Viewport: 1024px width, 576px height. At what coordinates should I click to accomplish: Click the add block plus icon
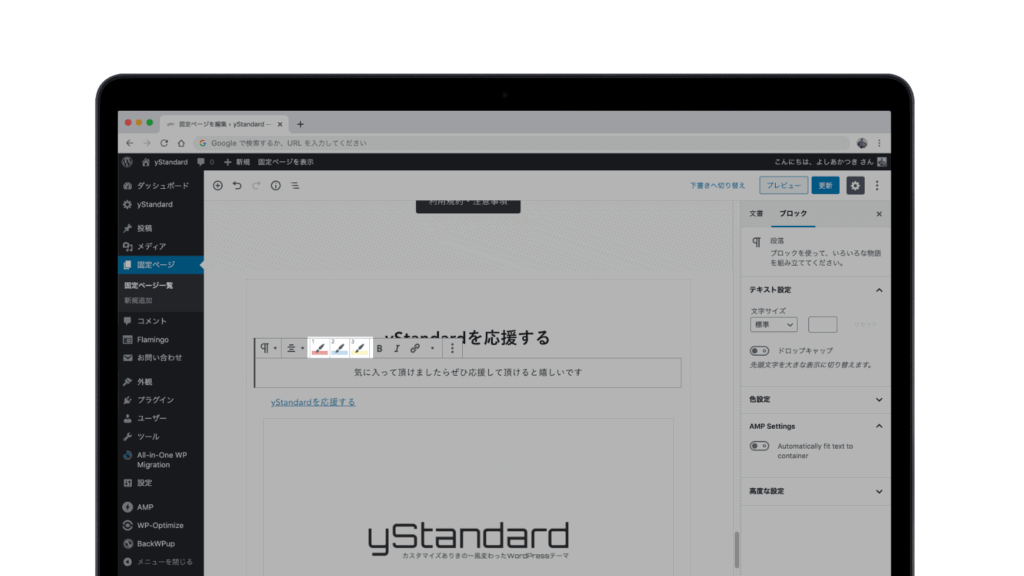218,185
